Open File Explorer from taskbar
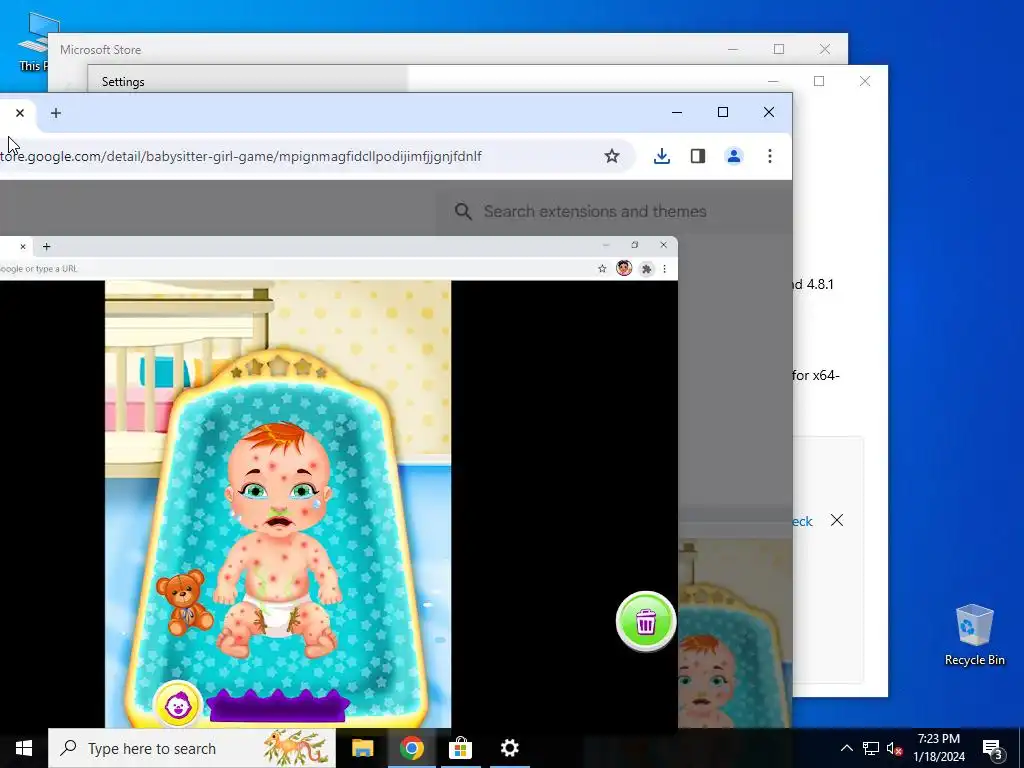Viewport: 1024px width, 768px height. click(362, 748)
